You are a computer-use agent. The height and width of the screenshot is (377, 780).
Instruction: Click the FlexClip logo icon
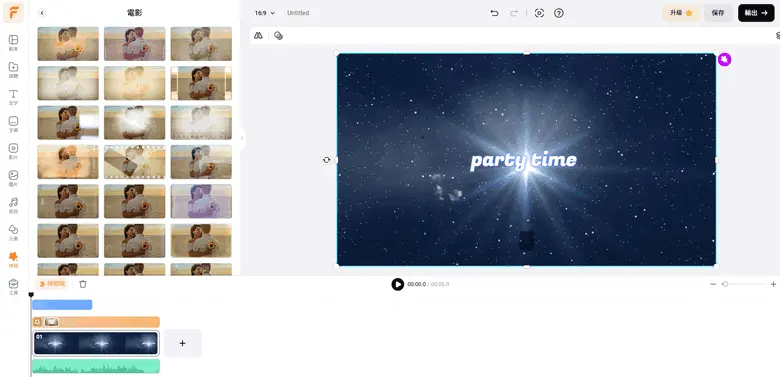pos(13,13)
